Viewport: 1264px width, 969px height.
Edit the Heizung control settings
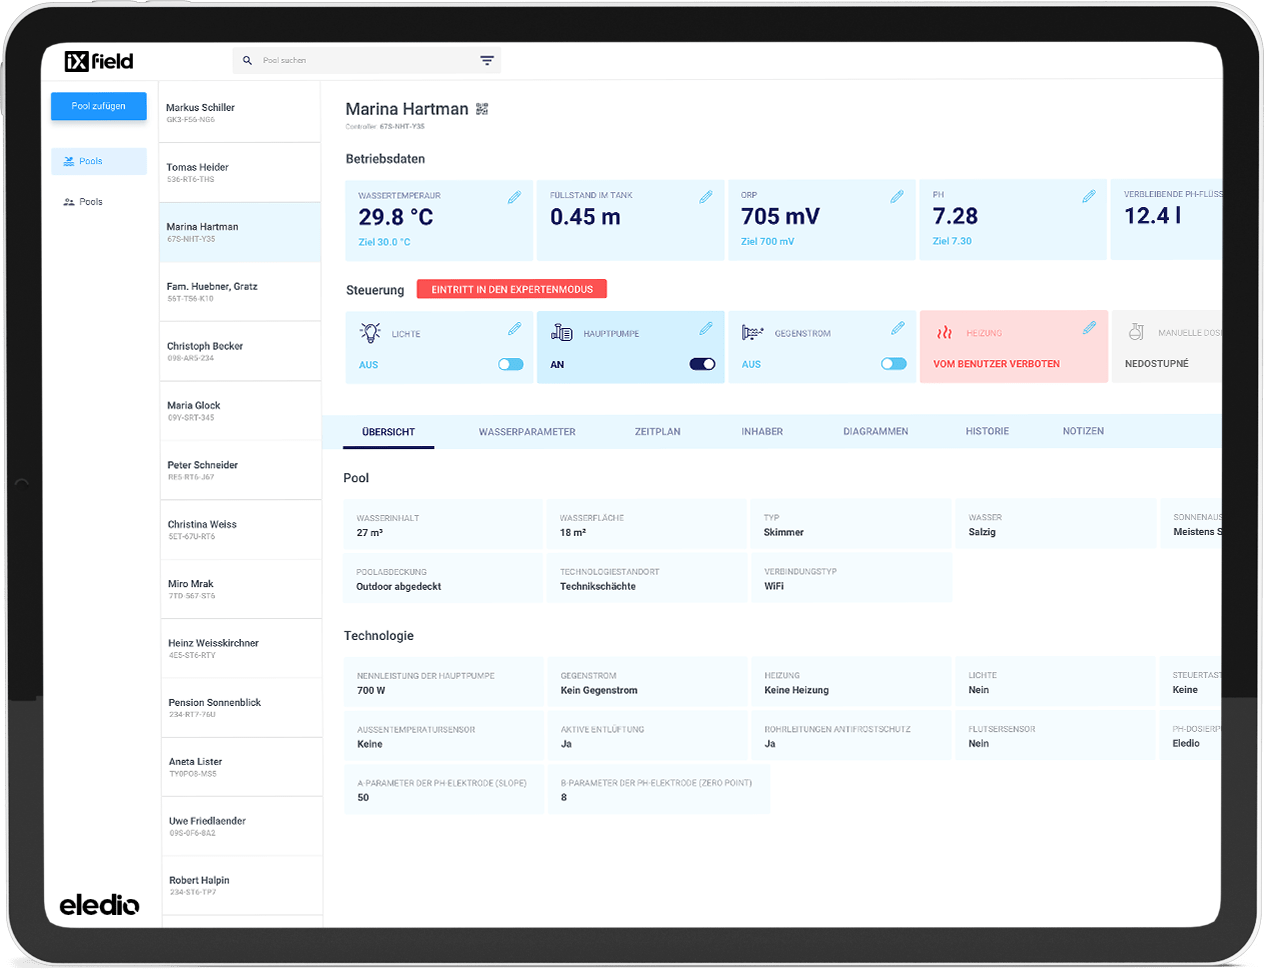coord(1089,328)
